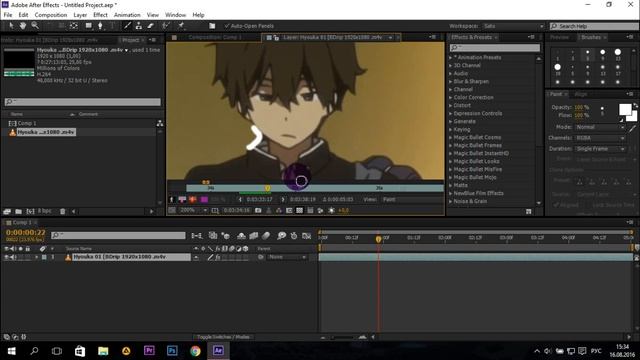
Task: Mute audio of Hyouka layer
Action: 13,257
